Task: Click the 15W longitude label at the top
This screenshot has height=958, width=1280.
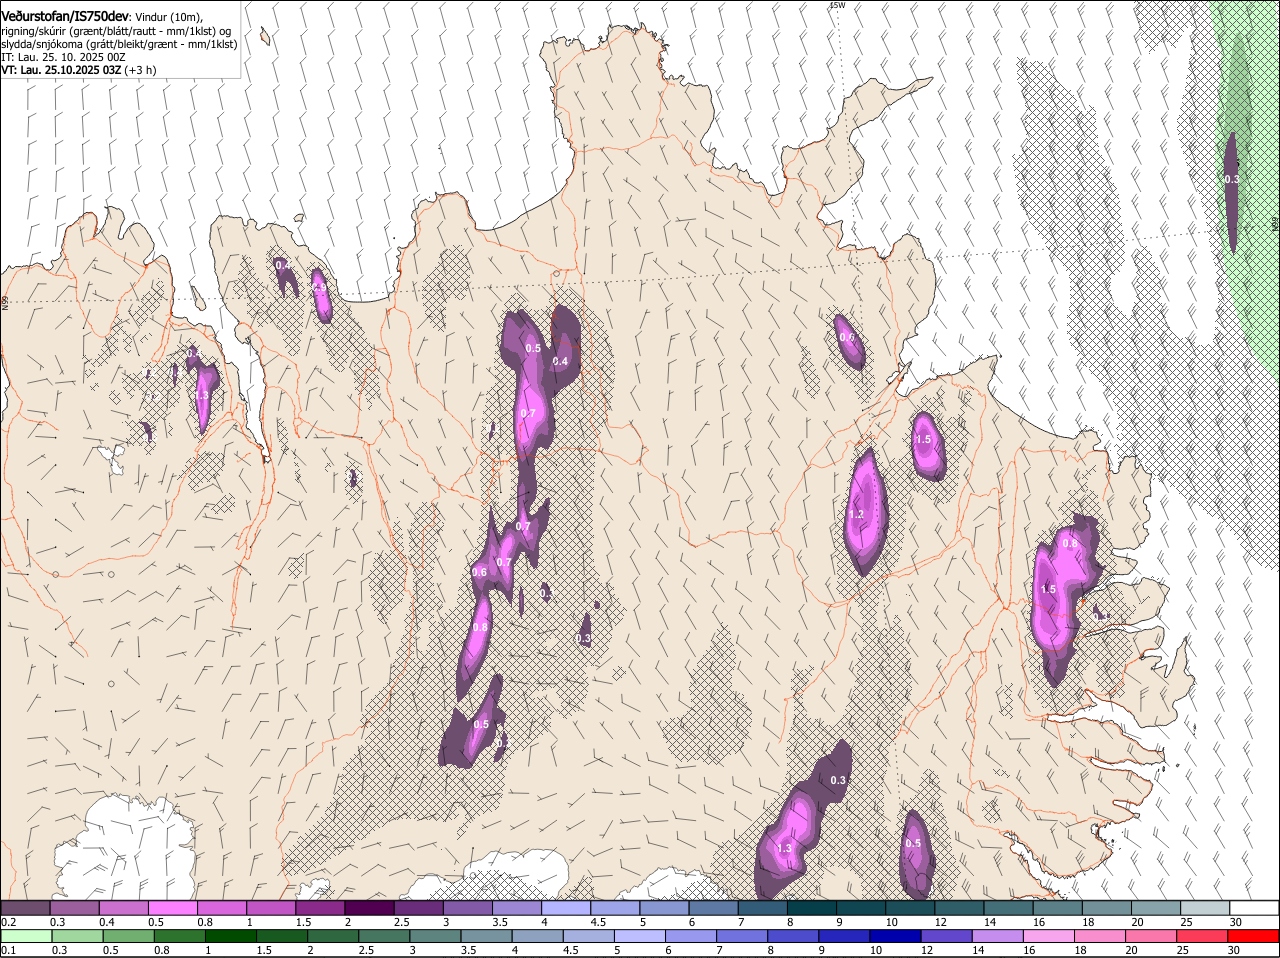Action: click(x=837, y=5)
